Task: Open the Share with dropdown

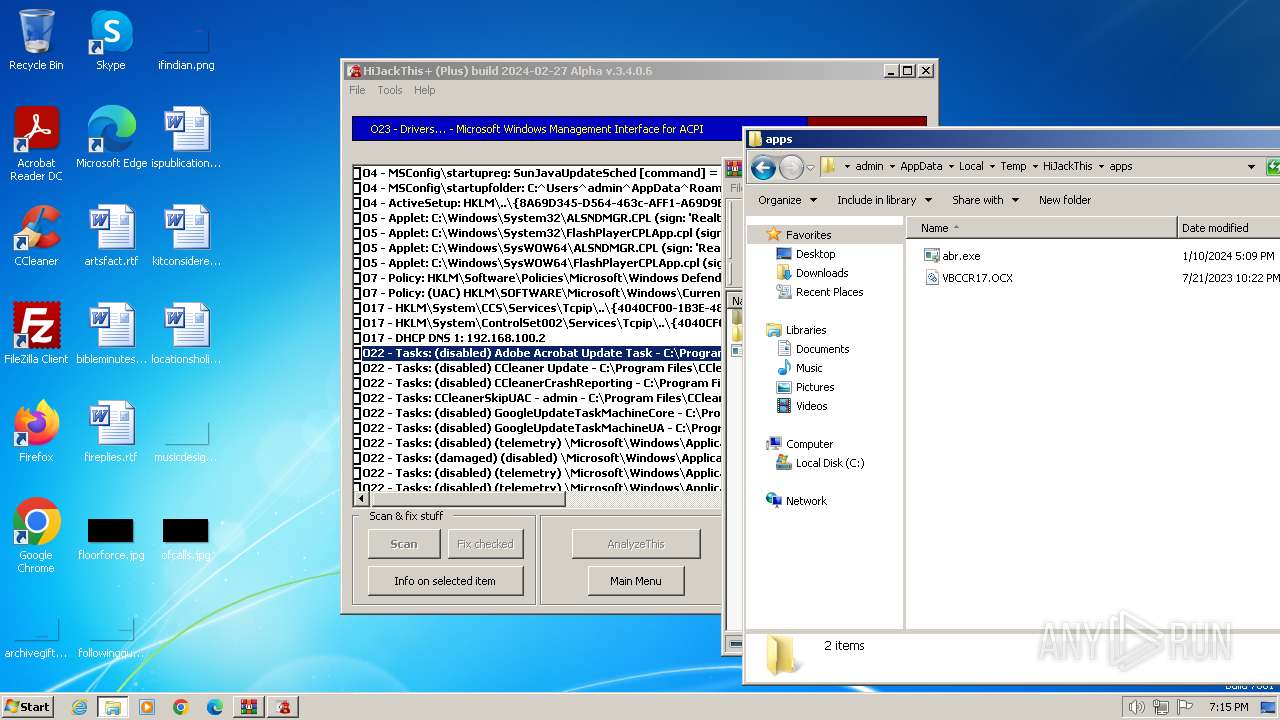Action: click(984, 200)
